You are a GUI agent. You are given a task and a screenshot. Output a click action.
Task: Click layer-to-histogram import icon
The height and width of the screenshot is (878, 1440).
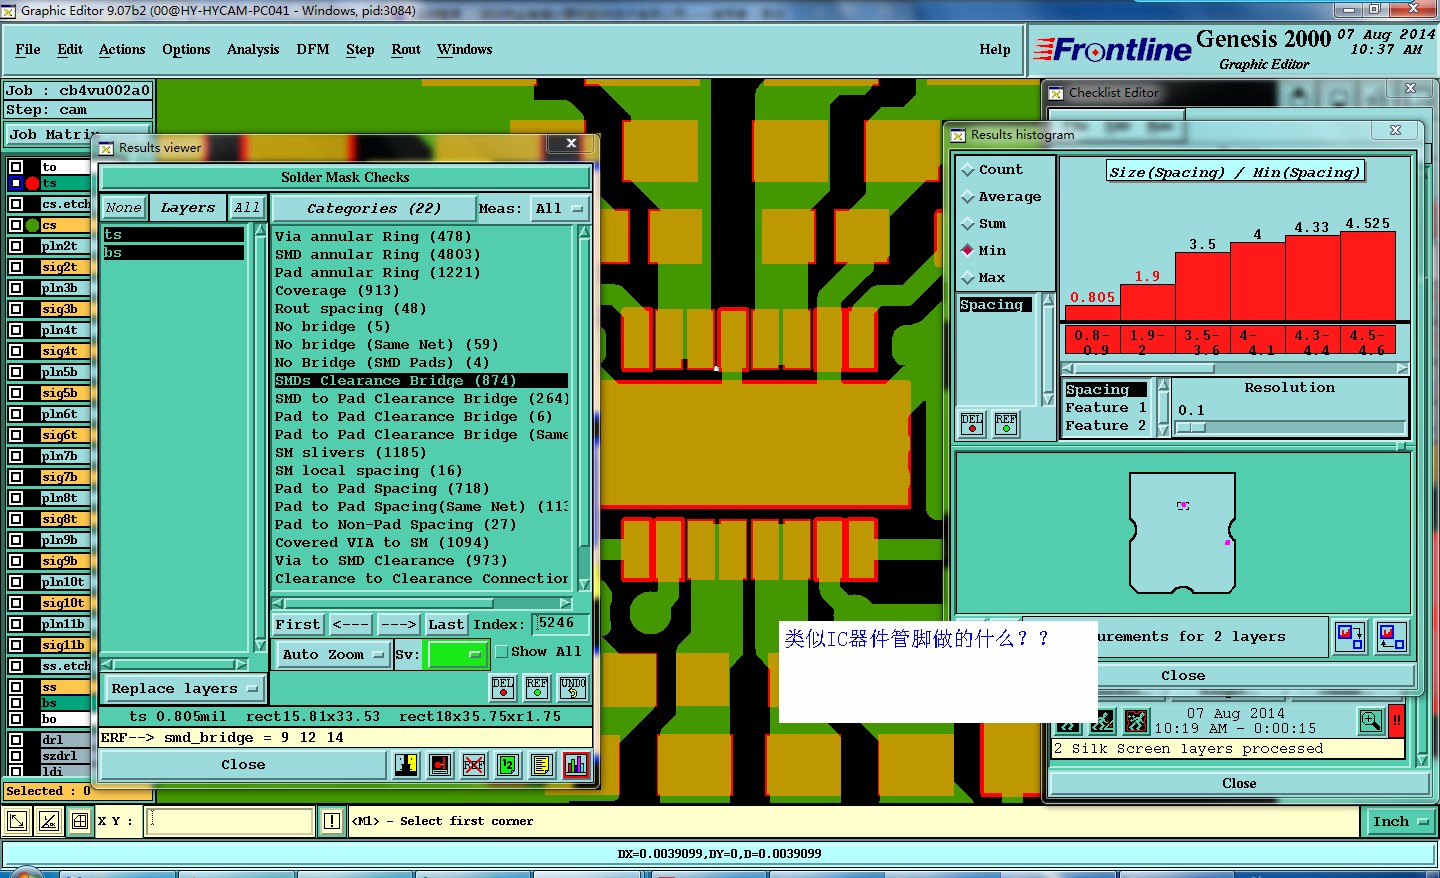[1392, 636]
